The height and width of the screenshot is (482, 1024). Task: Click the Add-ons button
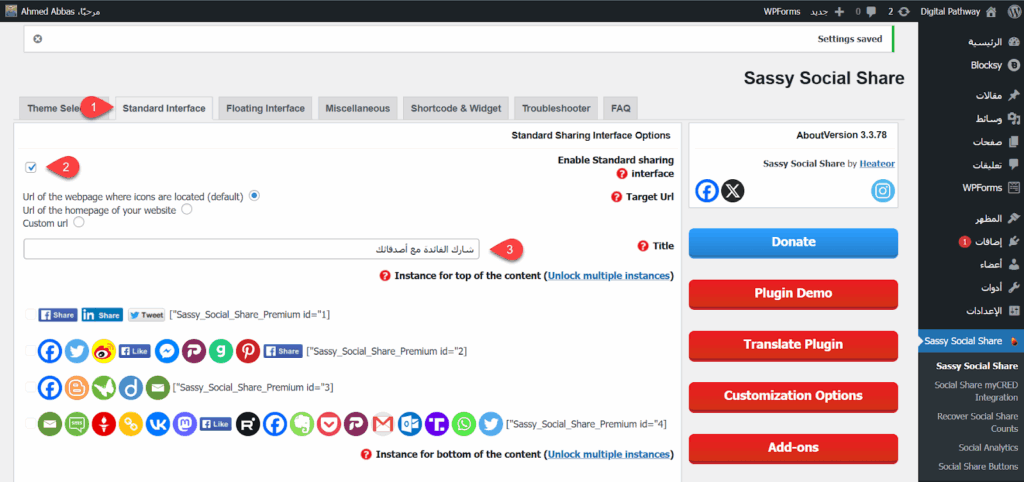pos(793,448)
